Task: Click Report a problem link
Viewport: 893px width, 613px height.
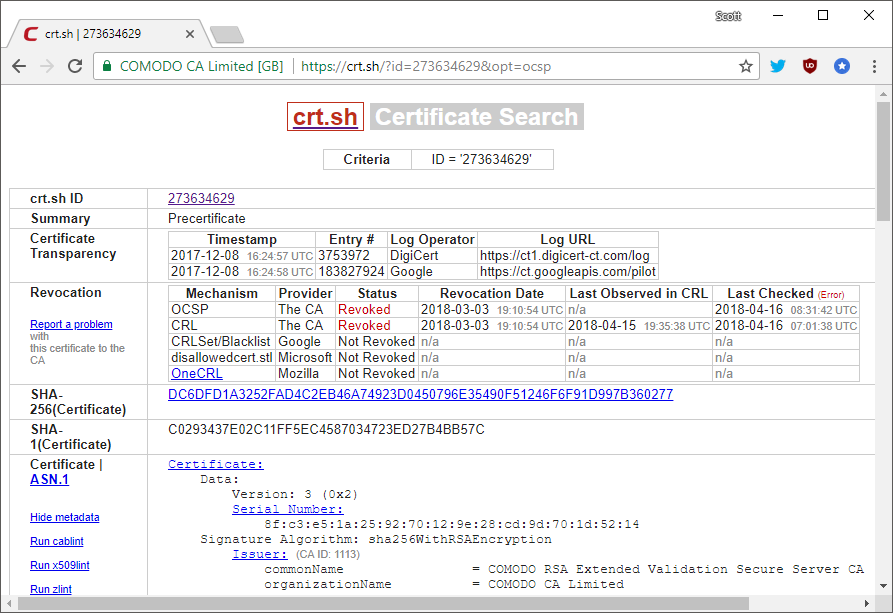Action: (x=71, y=324)
